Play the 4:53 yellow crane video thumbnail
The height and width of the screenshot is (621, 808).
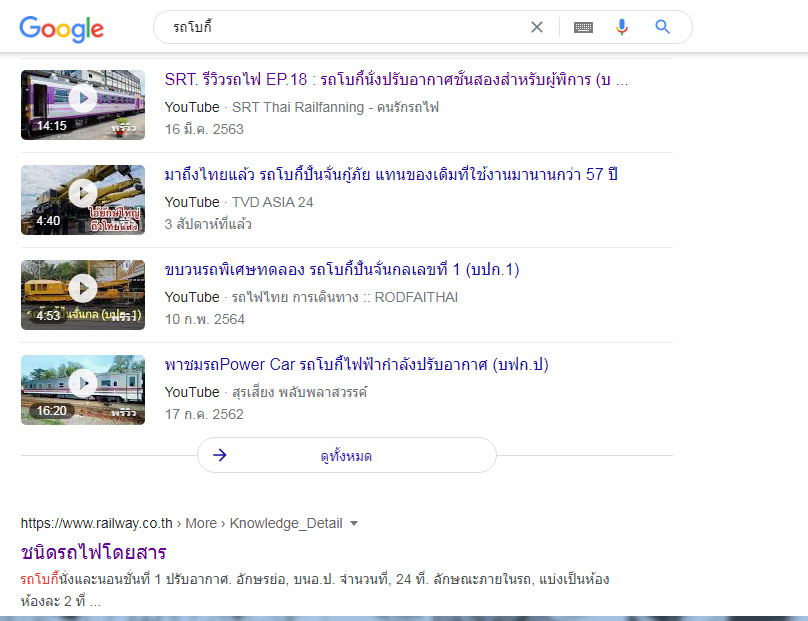(83, 295)
